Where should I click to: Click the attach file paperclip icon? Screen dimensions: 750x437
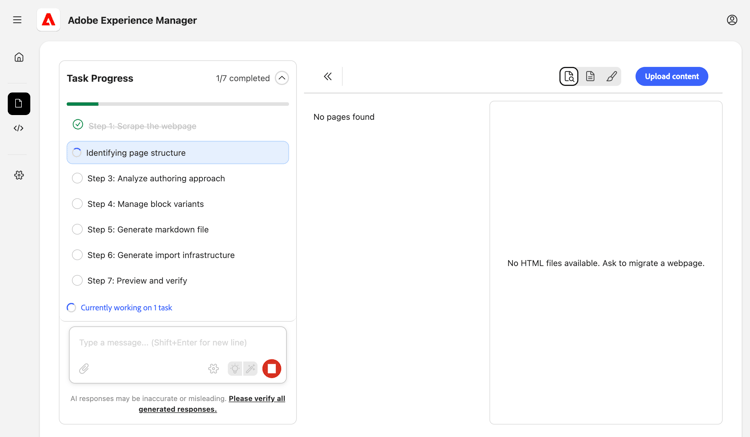coord(84,369)
